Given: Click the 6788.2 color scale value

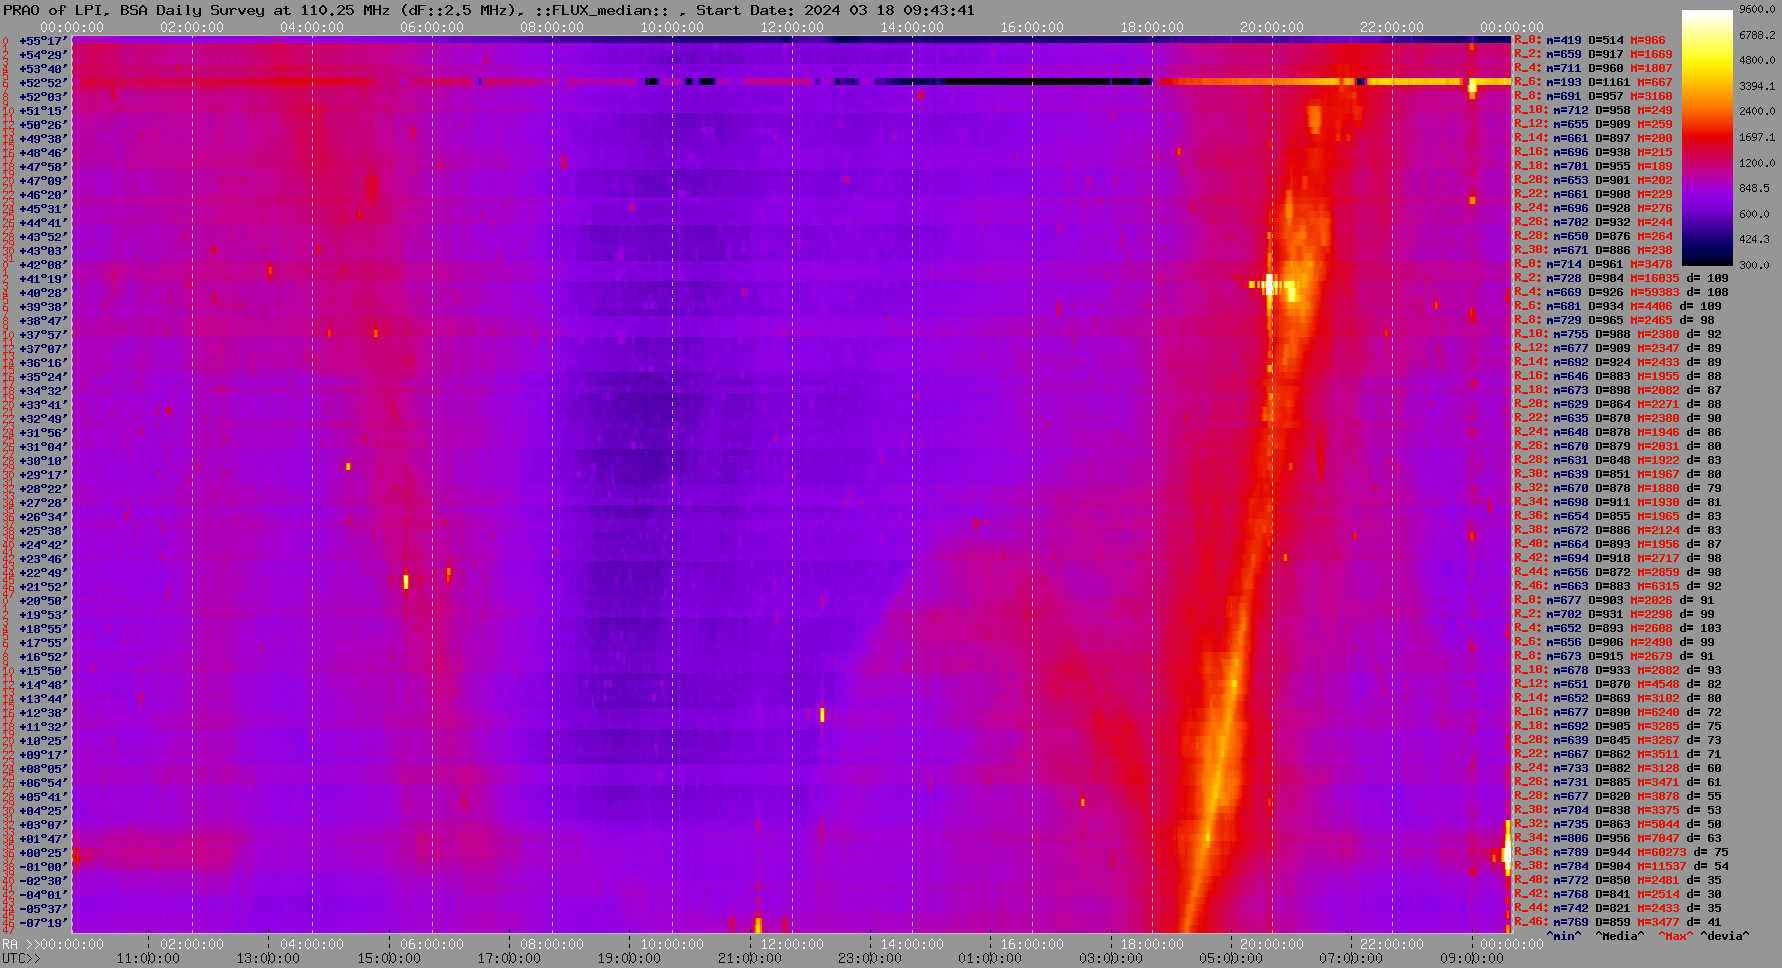Looking at the screenshot, I should [x=1757, y=35].
